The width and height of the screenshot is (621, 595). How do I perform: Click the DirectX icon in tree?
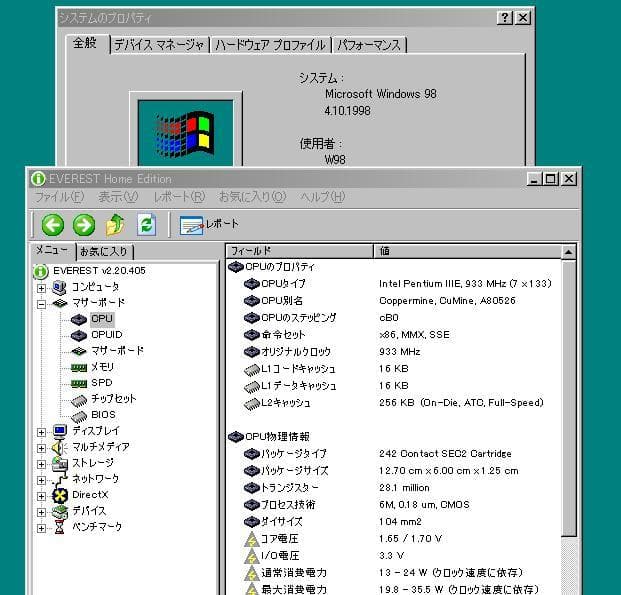tap(60, 495)
